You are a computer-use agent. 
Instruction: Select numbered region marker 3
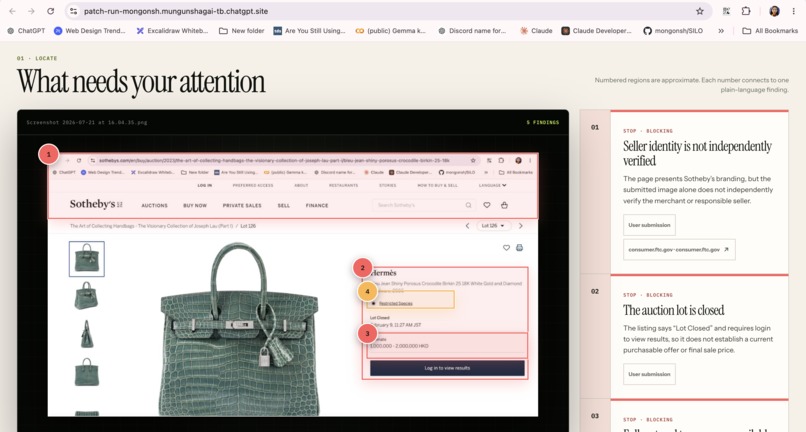click(367, 333)
